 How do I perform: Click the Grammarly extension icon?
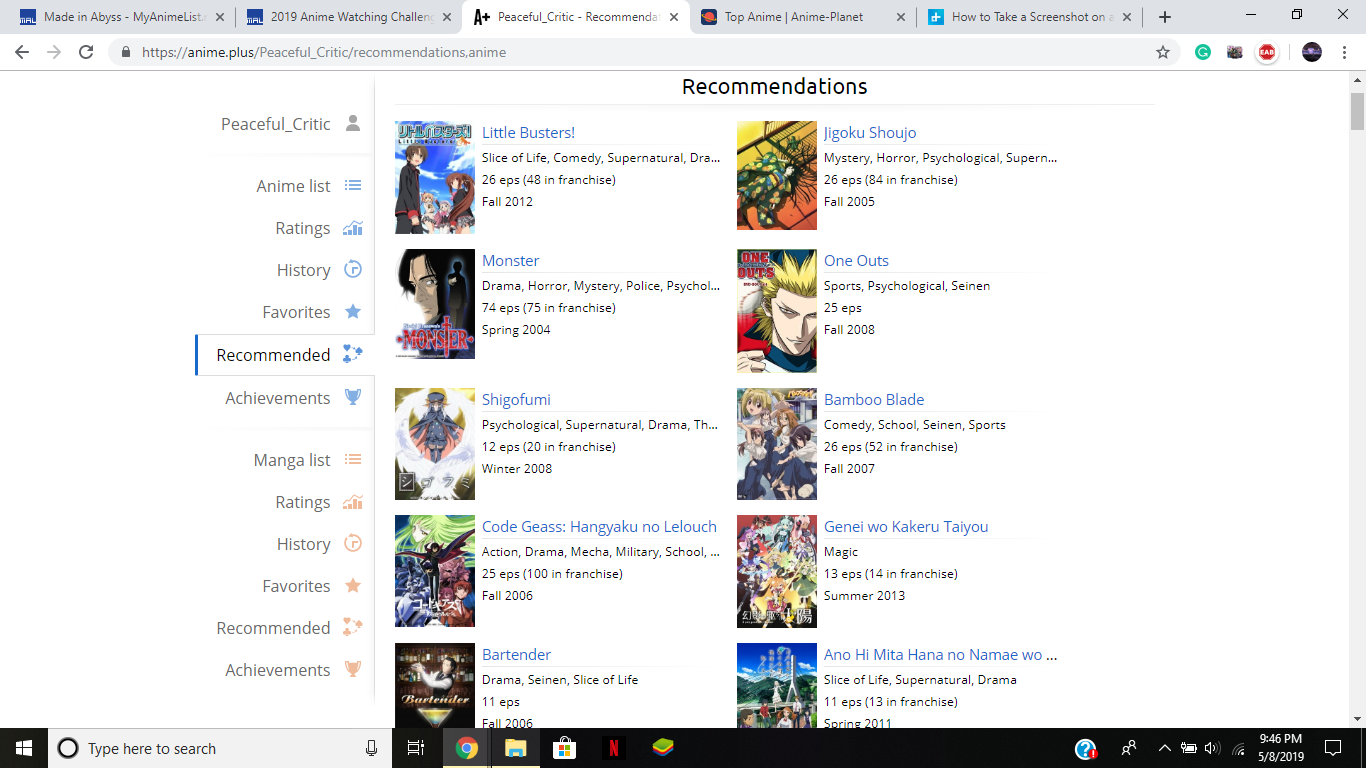[1203, 52]
